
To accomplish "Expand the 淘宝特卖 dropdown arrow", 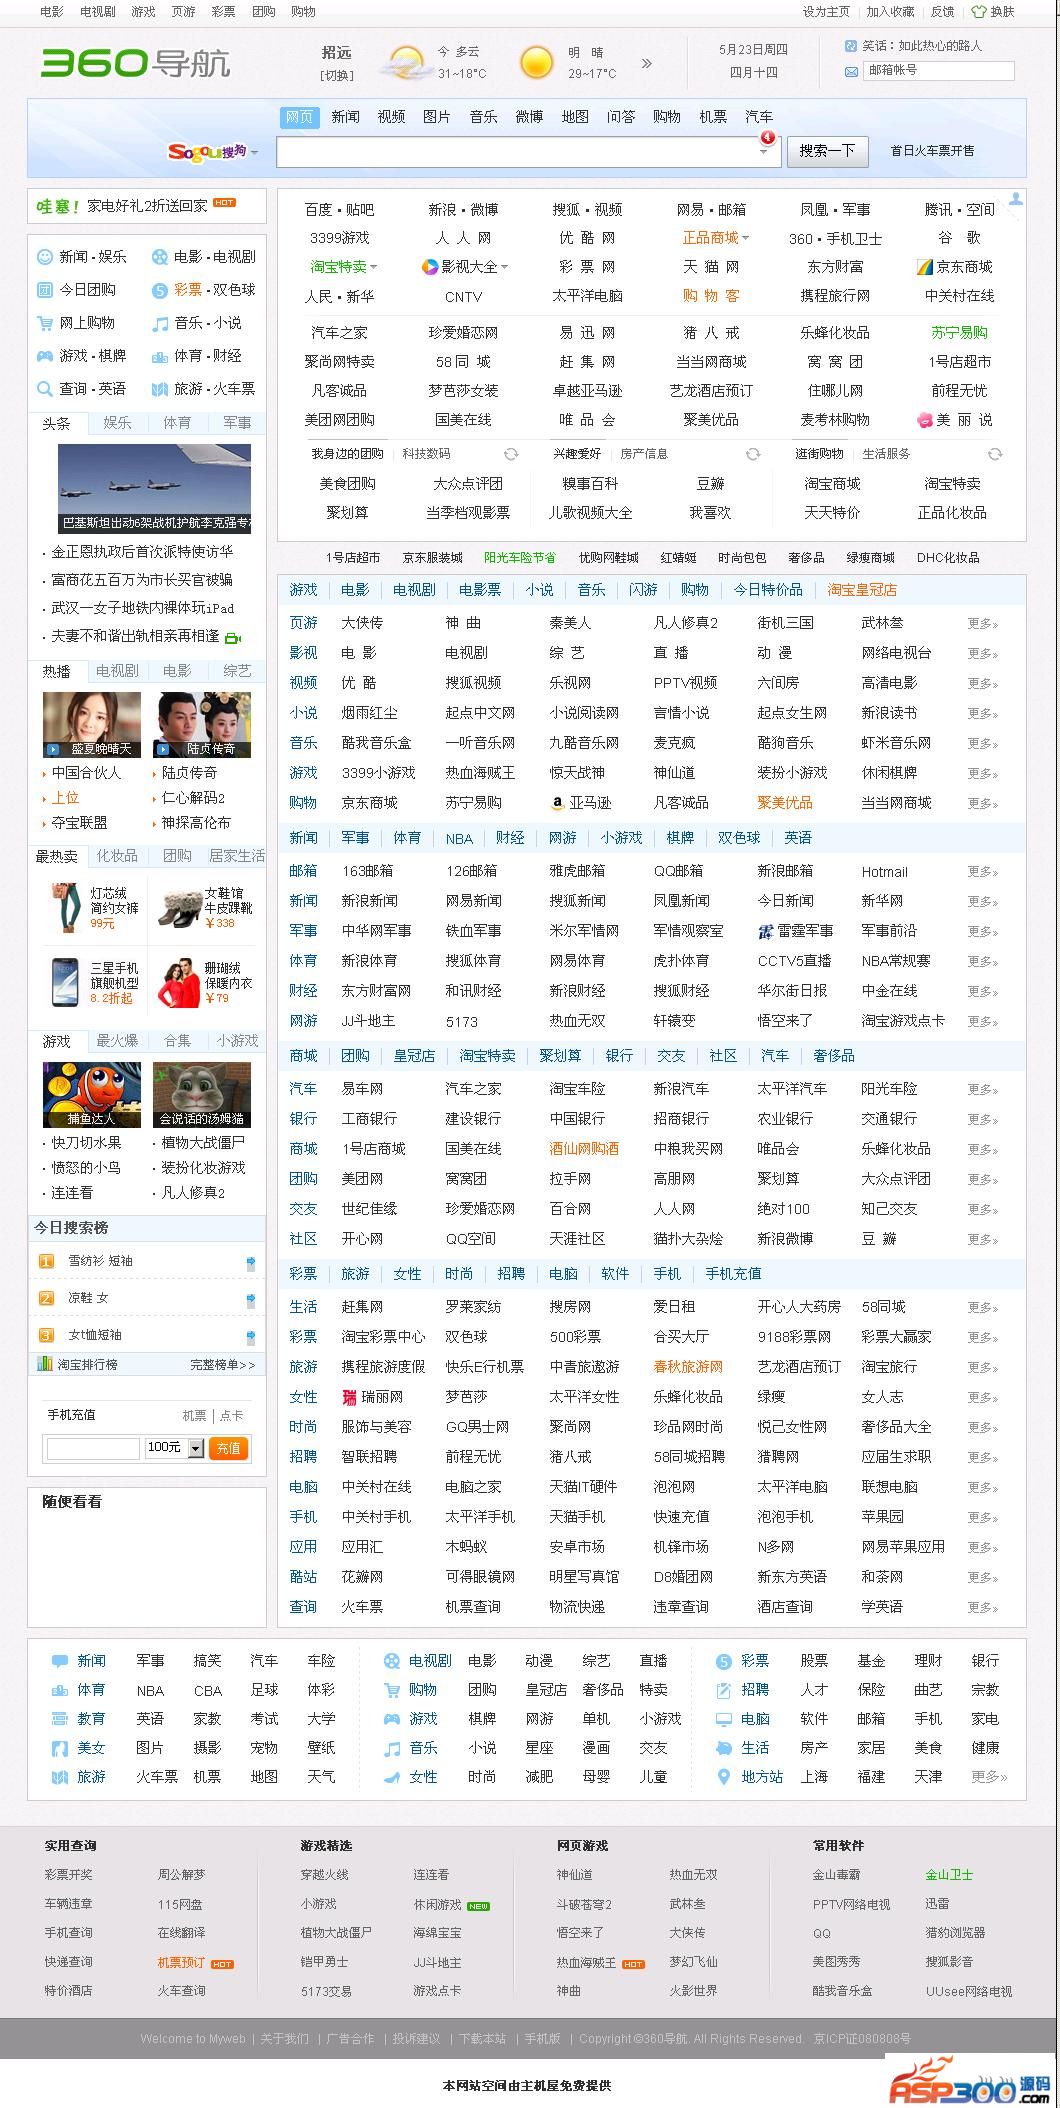I will (373, 267).
